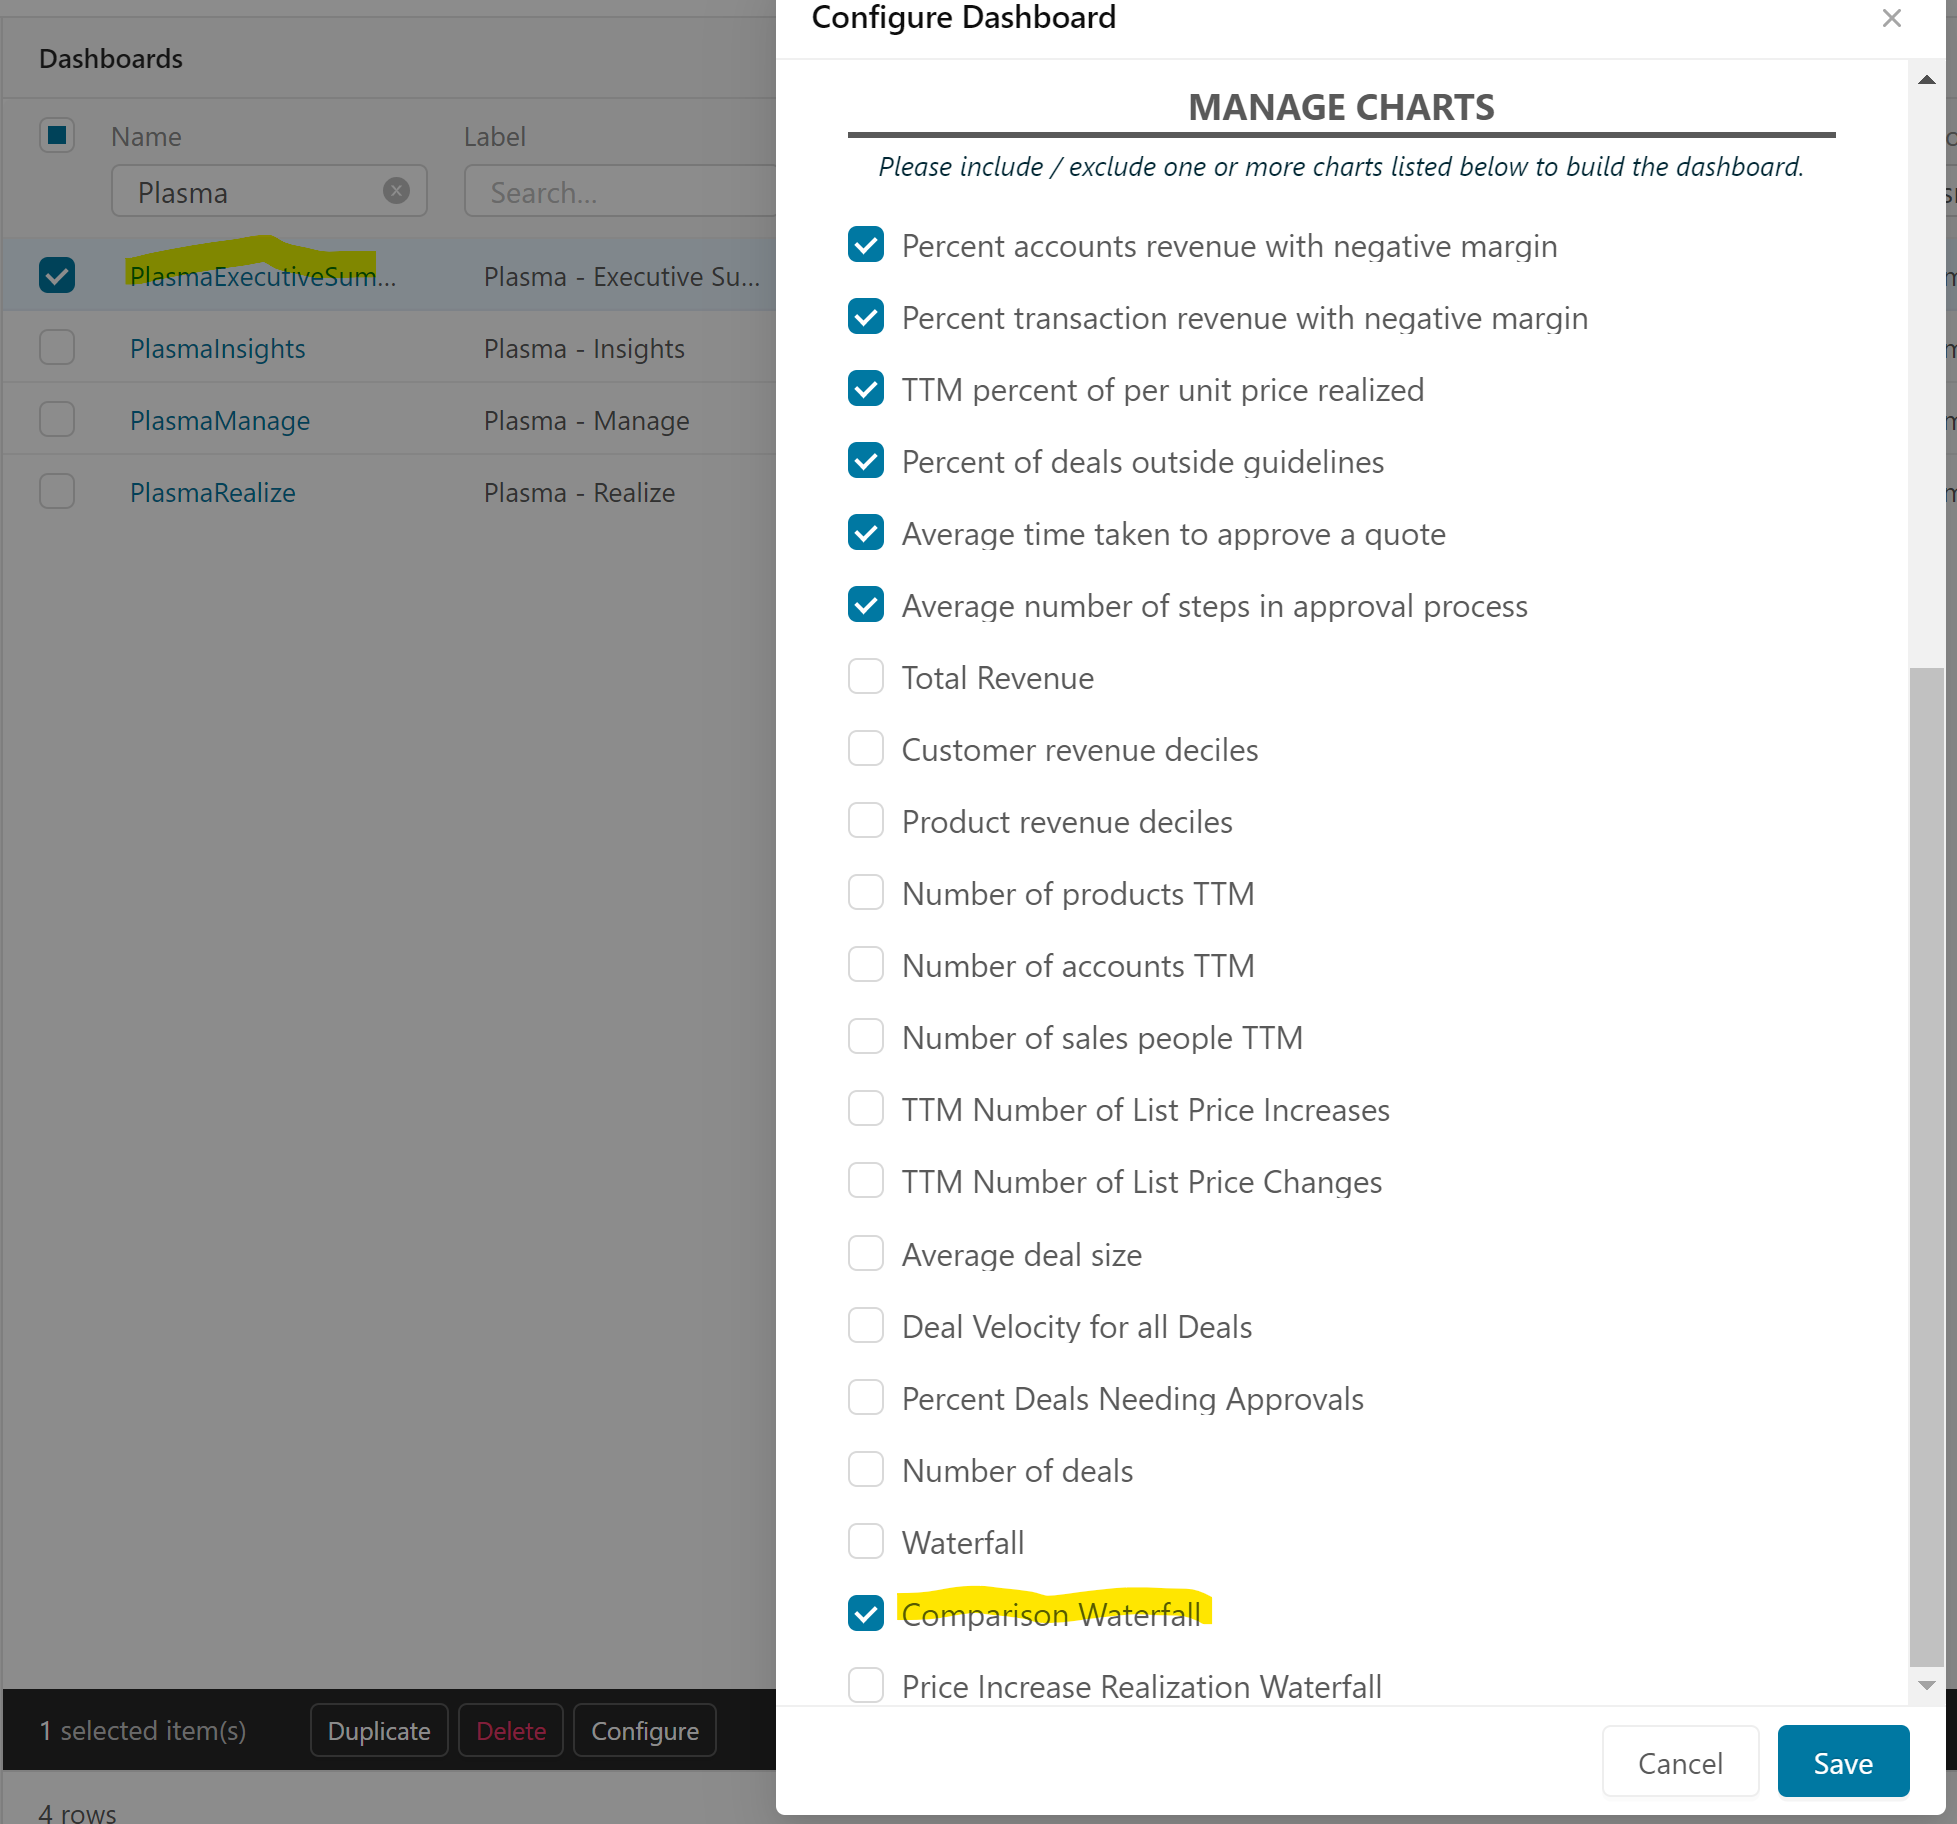Open the PlasmaRealize dashboard link
The image size is (1957, 1824).
(213, 492)
